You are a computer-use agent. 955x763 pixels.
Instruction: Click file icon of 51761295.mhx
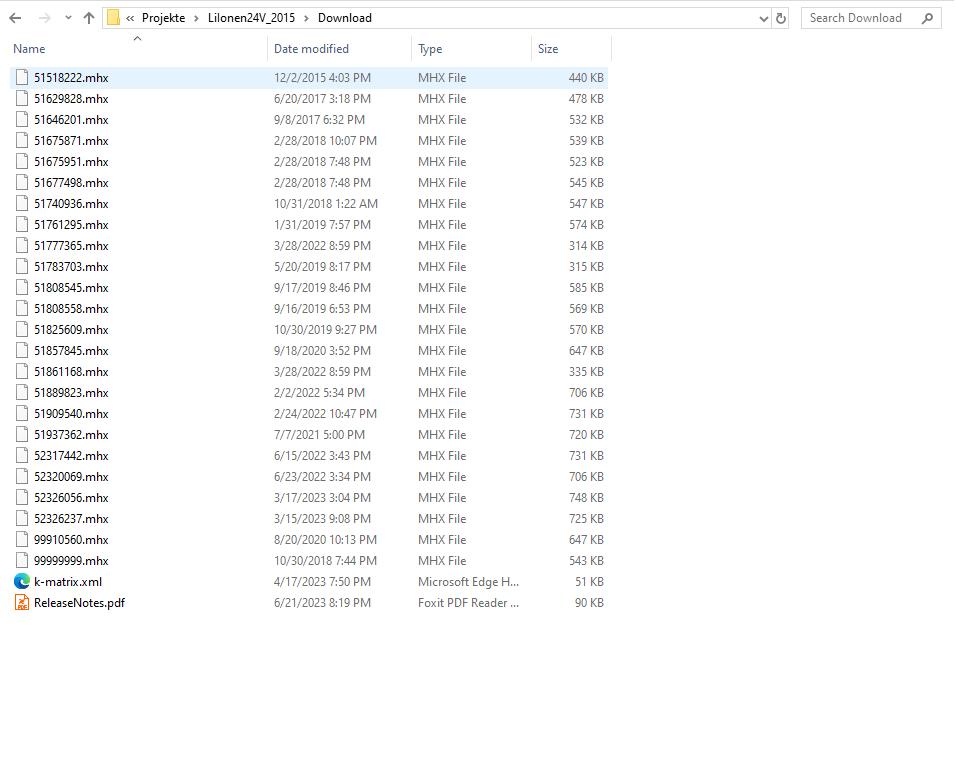point(22,224)
